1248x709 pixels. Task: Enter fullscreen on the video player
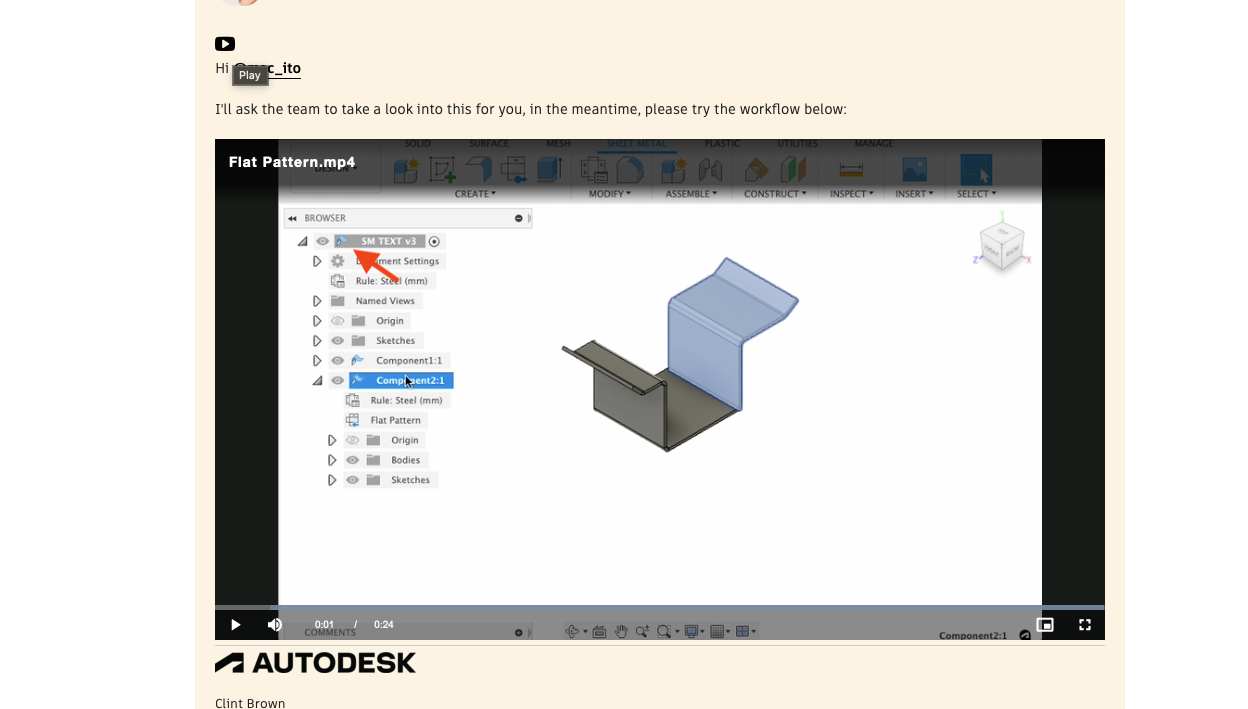tap(1085, 624)
